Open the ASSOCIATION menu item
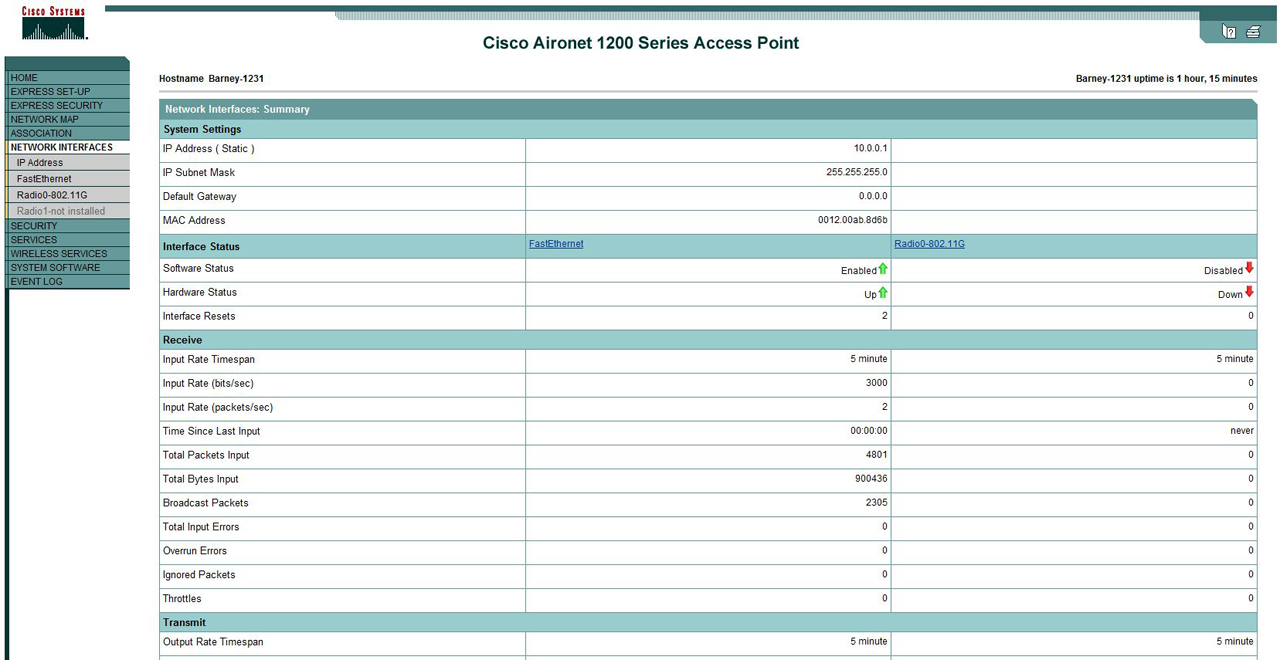1280x660 pixels. (x=68, y=134)
